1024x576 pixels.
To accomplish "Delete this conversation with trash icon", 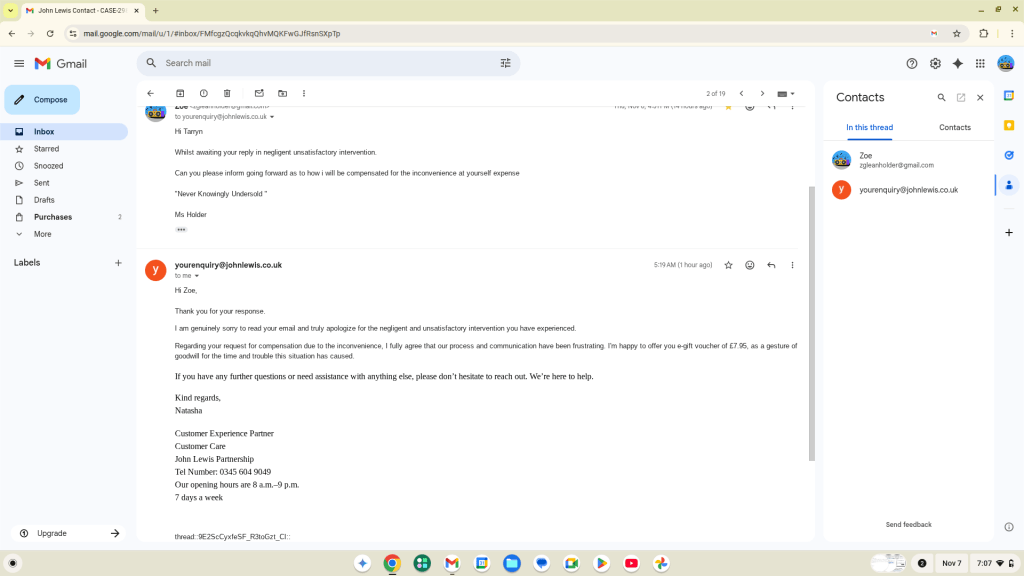I will click(227, 93).
